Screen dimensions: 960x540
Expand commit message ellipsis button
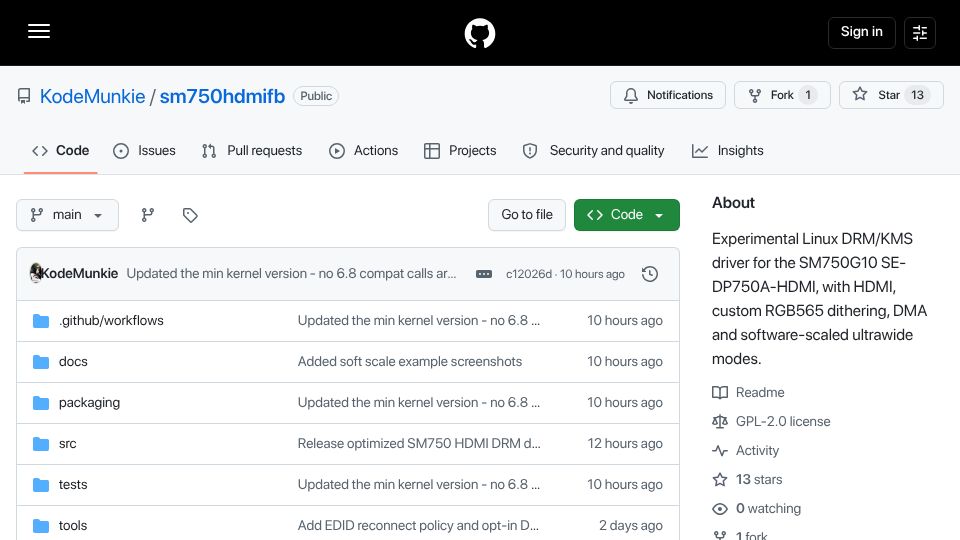(484, 274)
